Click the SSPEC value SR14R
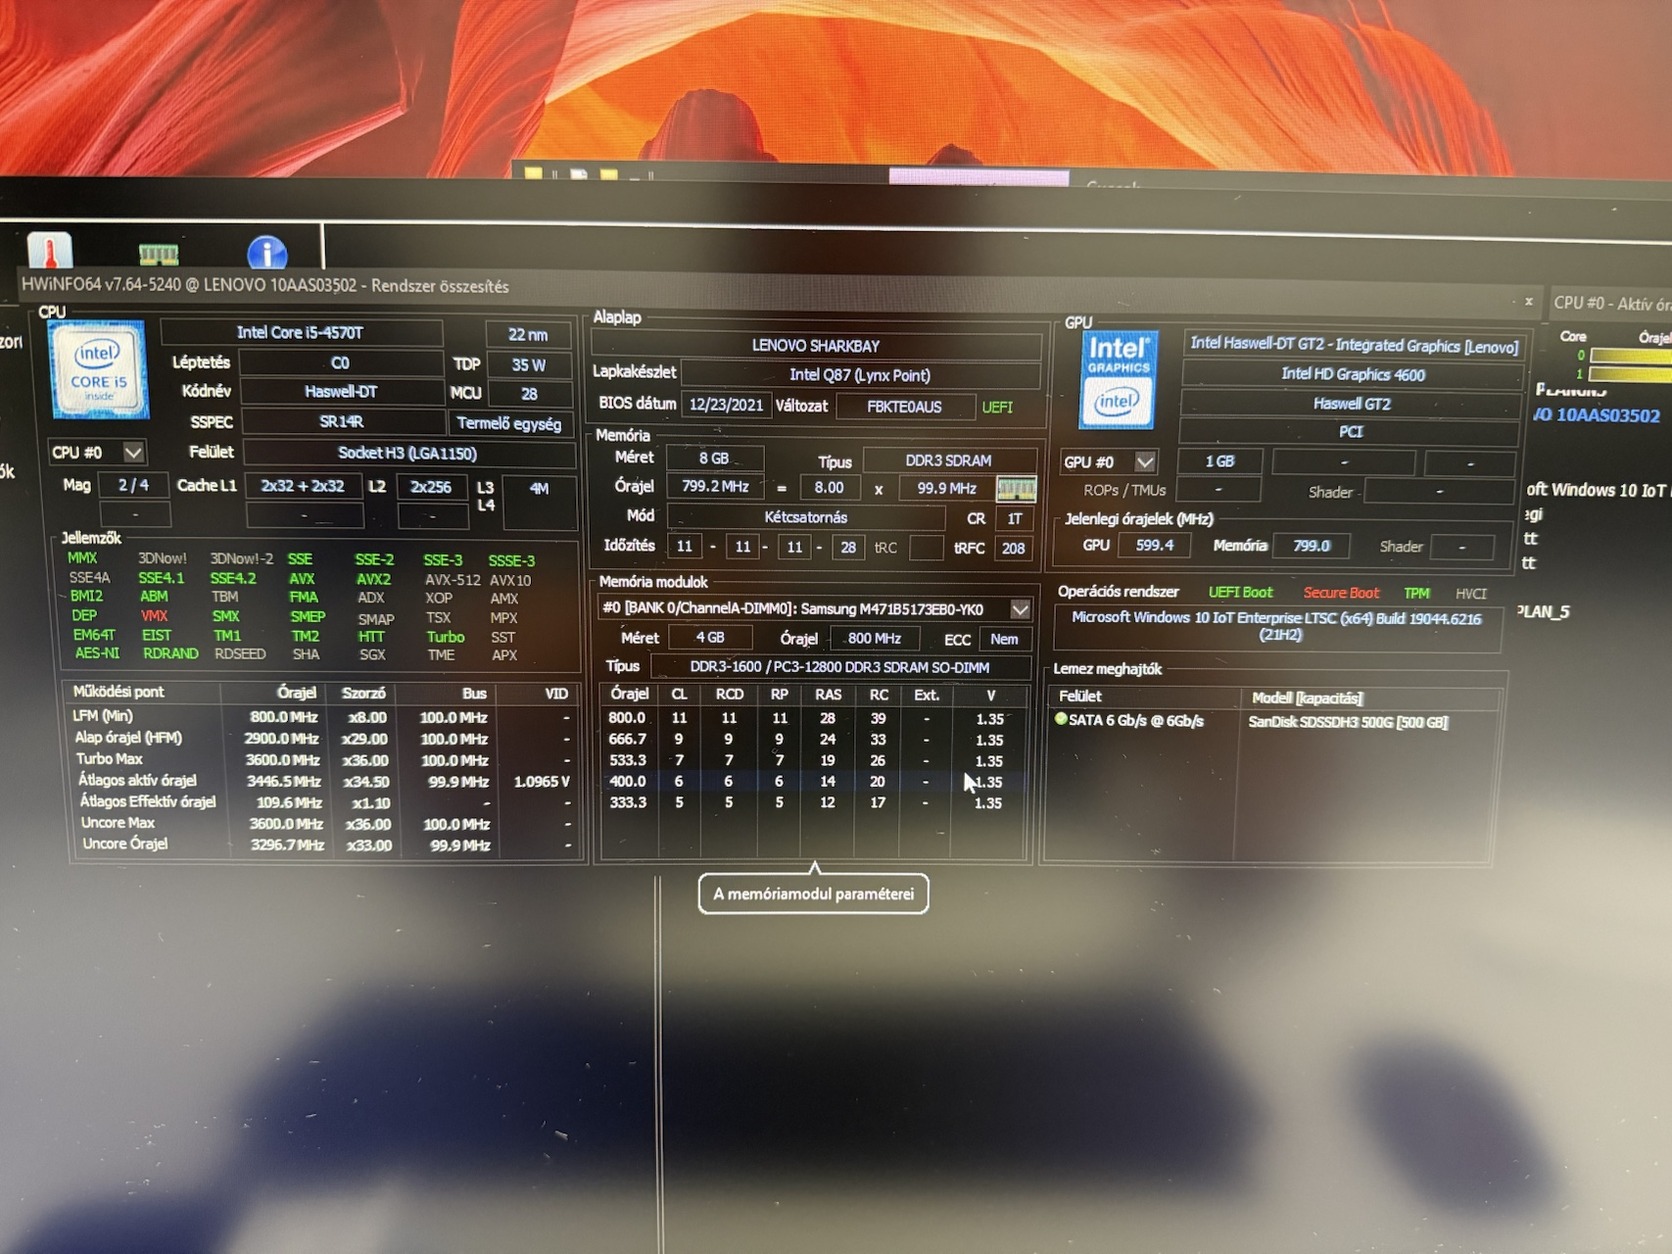 tap(341, 422)
